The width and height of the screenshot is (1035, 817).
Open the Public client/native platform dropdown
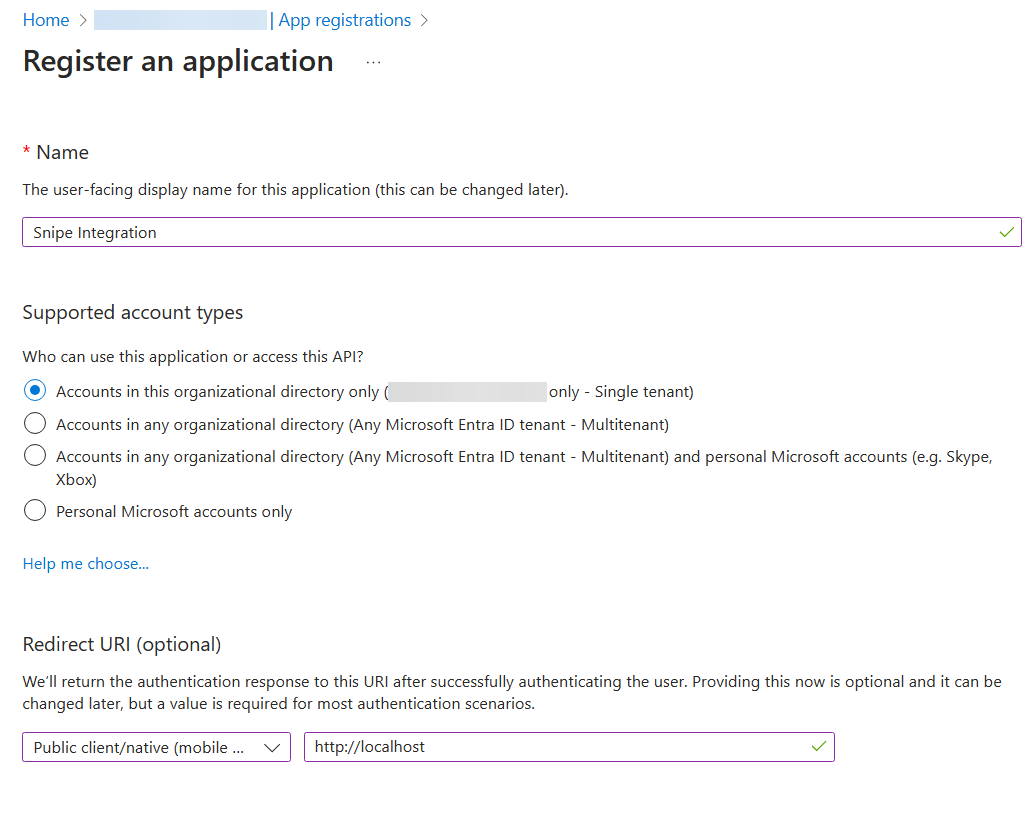tap(156, 746)
